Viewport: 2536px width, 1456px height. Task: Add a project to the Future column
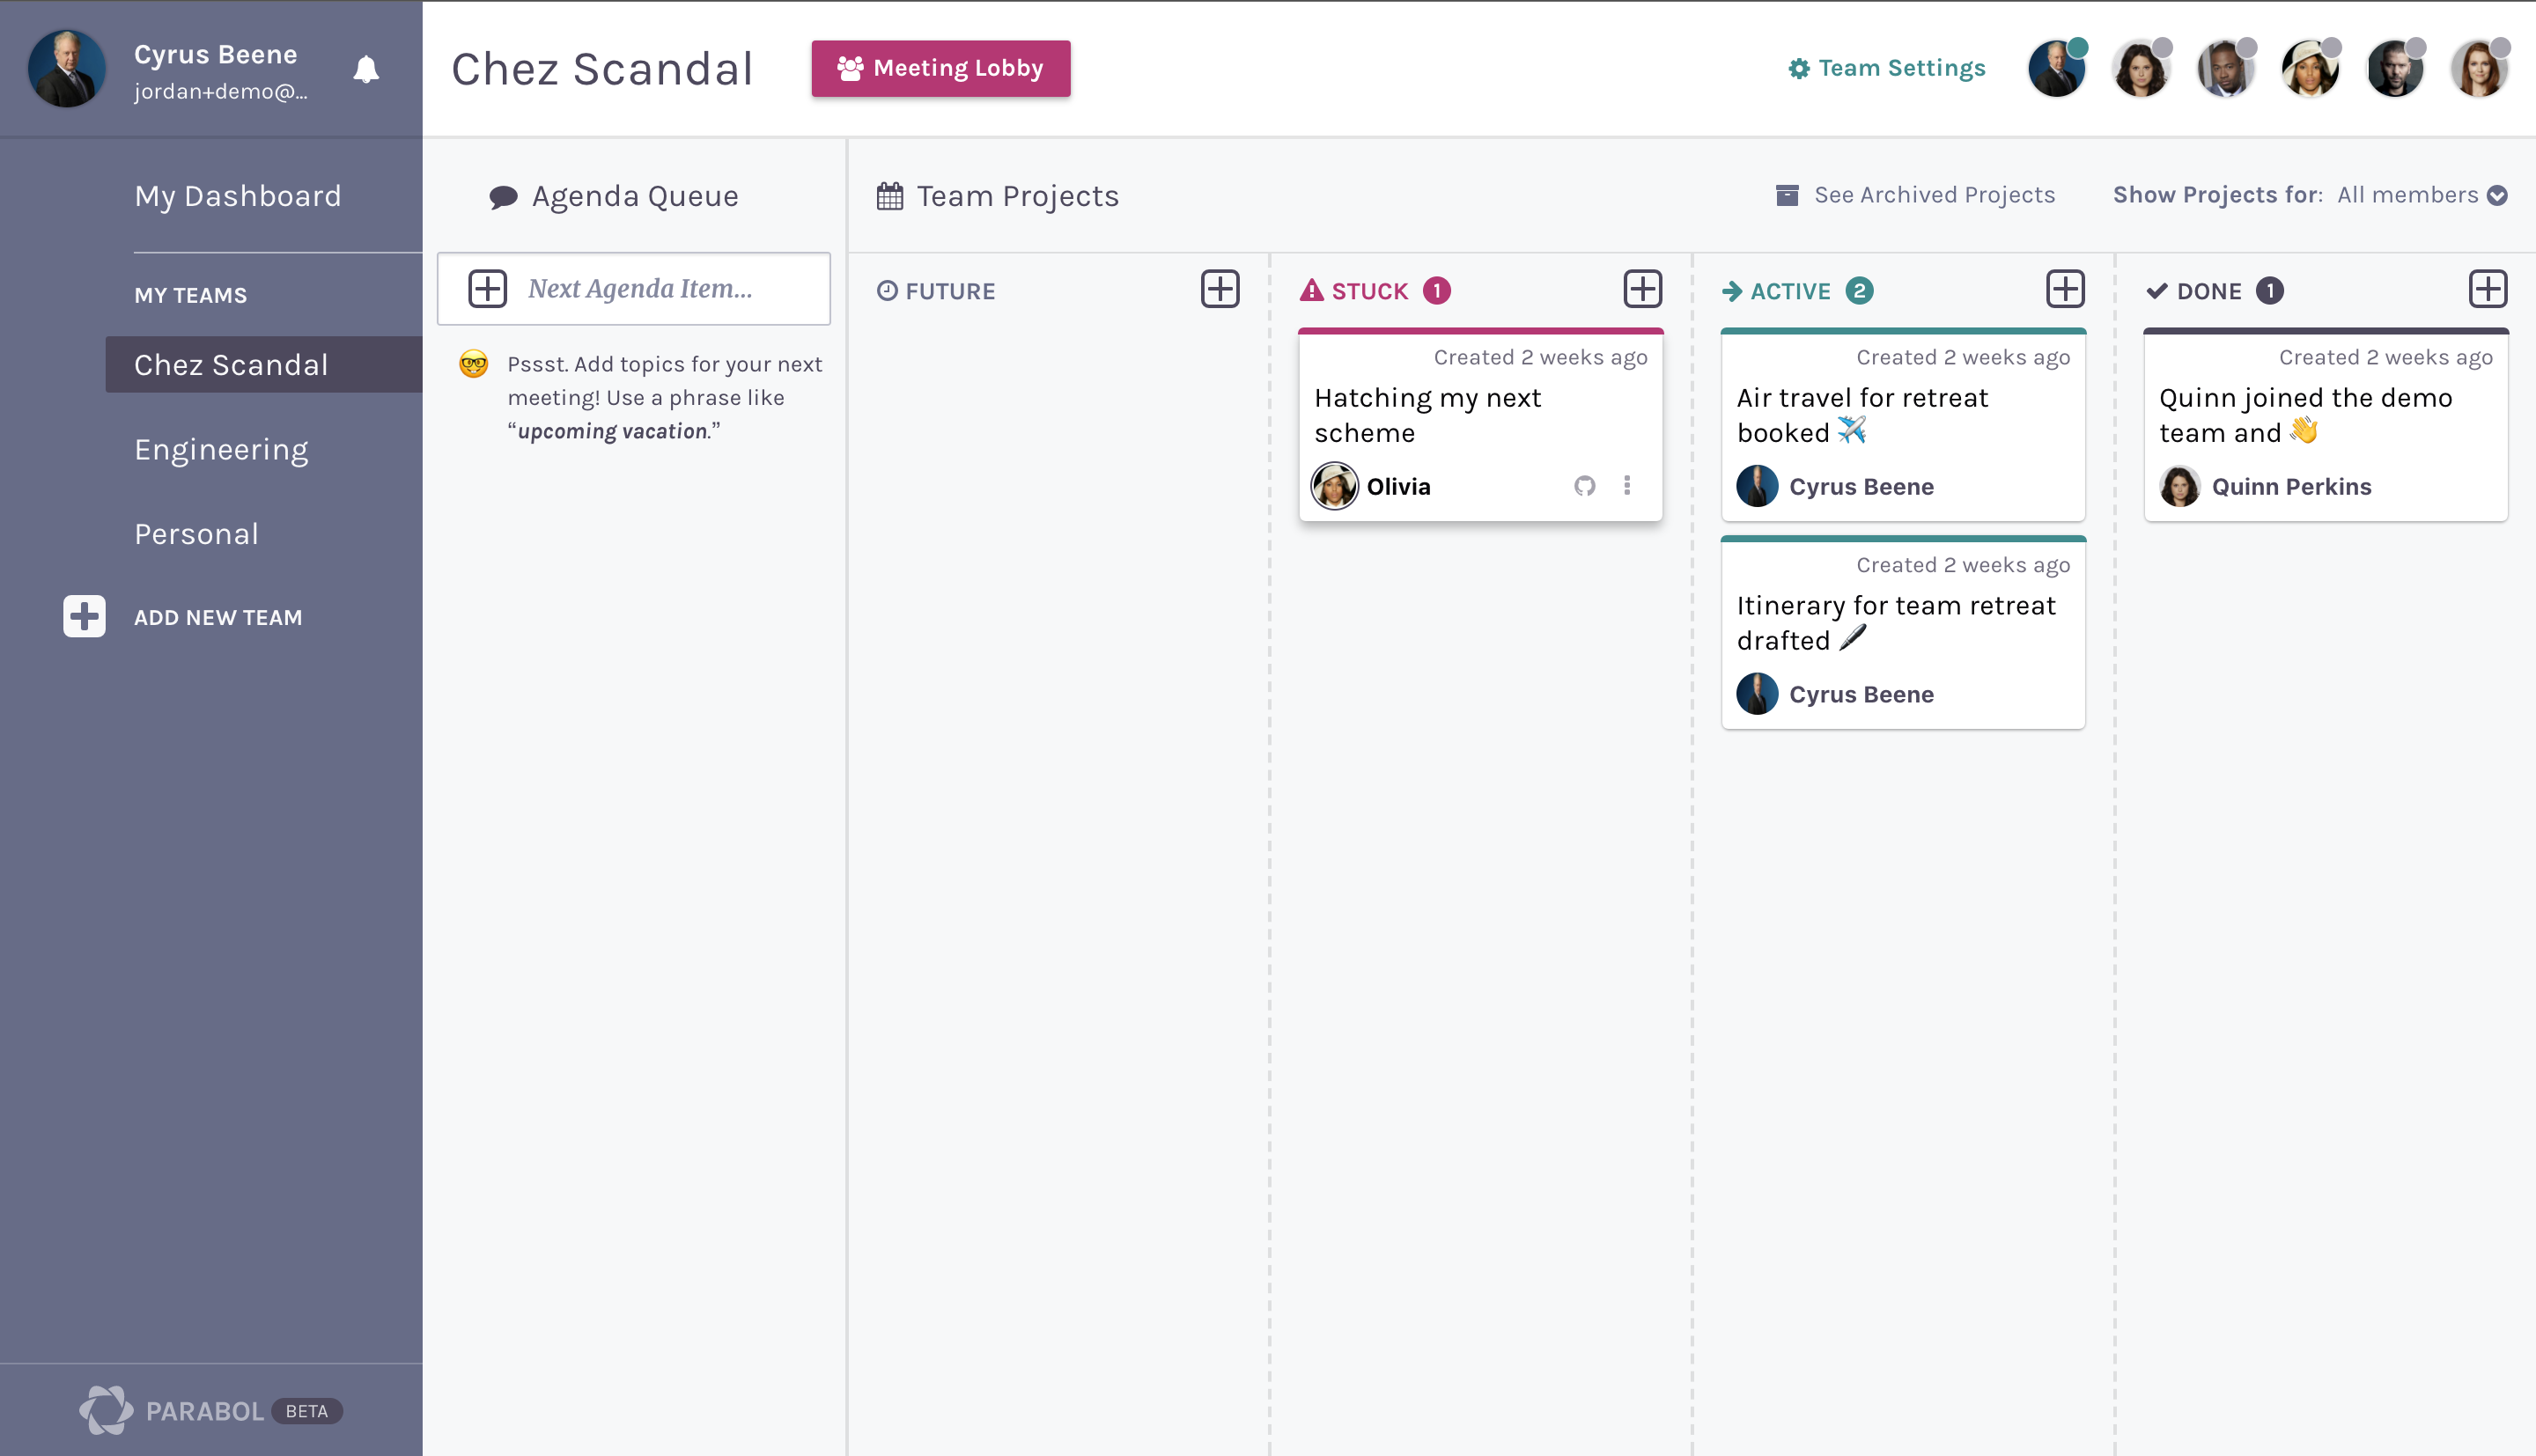(1220, 289)
